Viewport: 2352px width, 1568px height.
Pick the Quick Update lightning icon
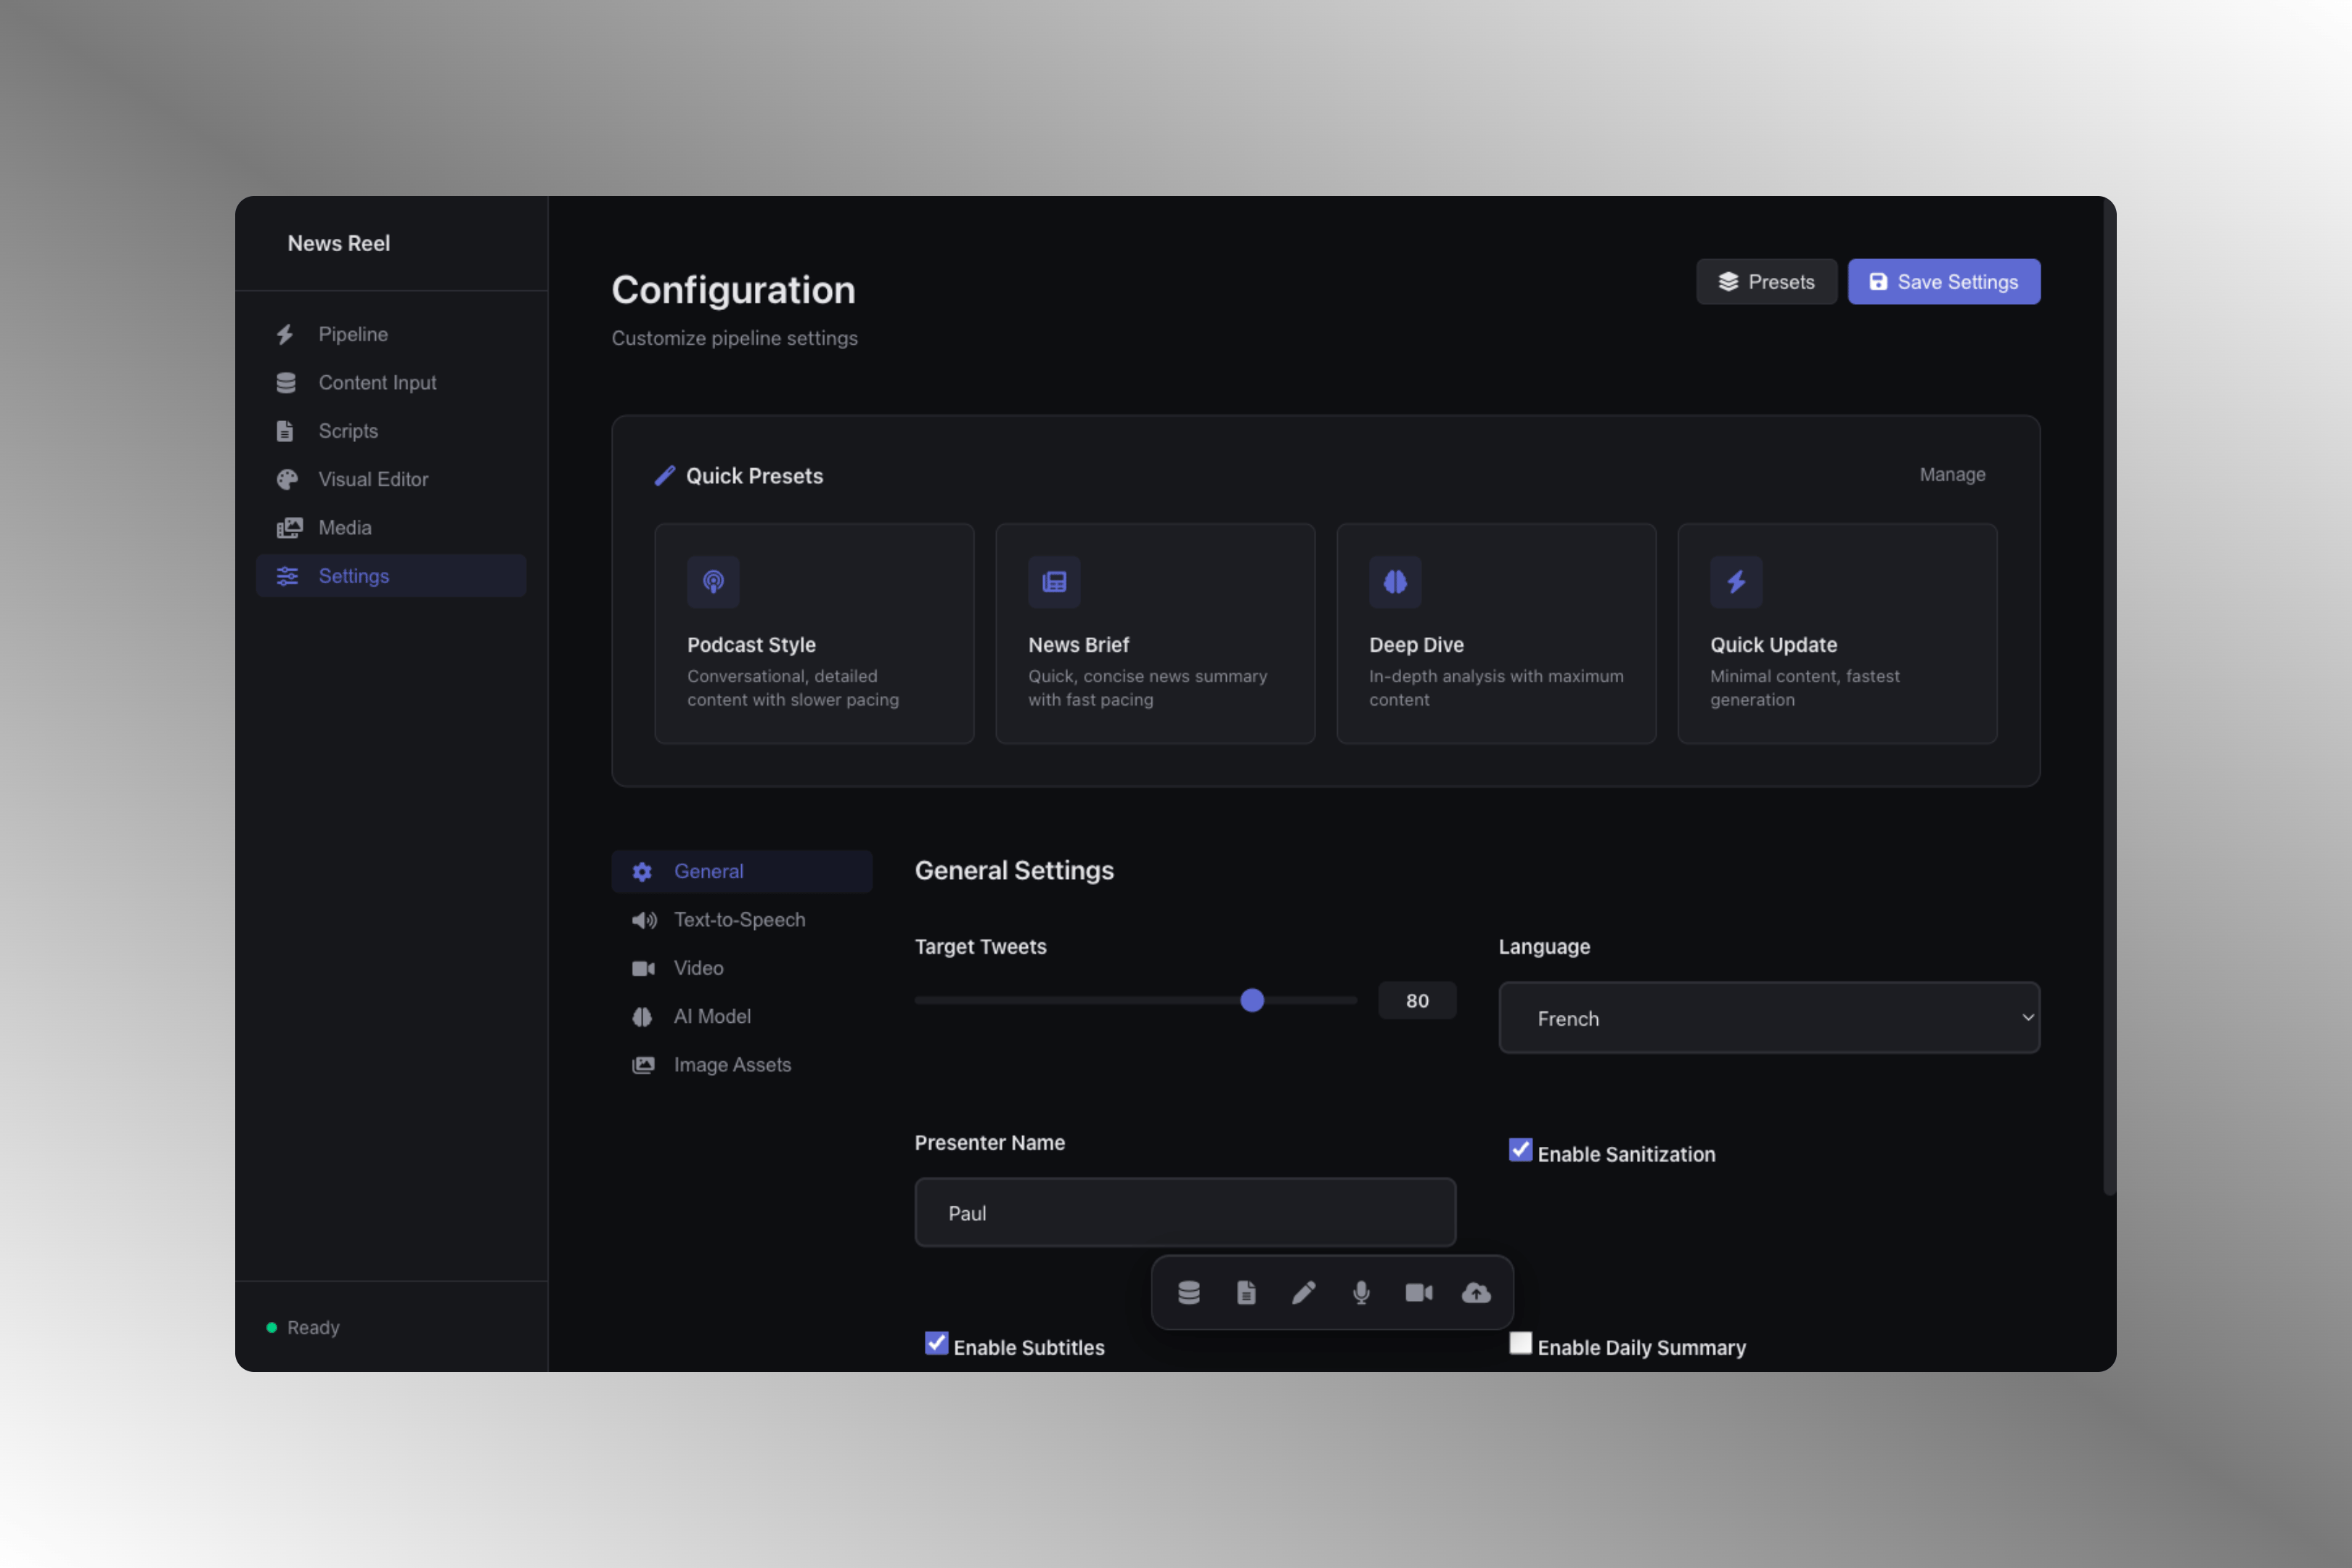click(x=1735, y=581)
